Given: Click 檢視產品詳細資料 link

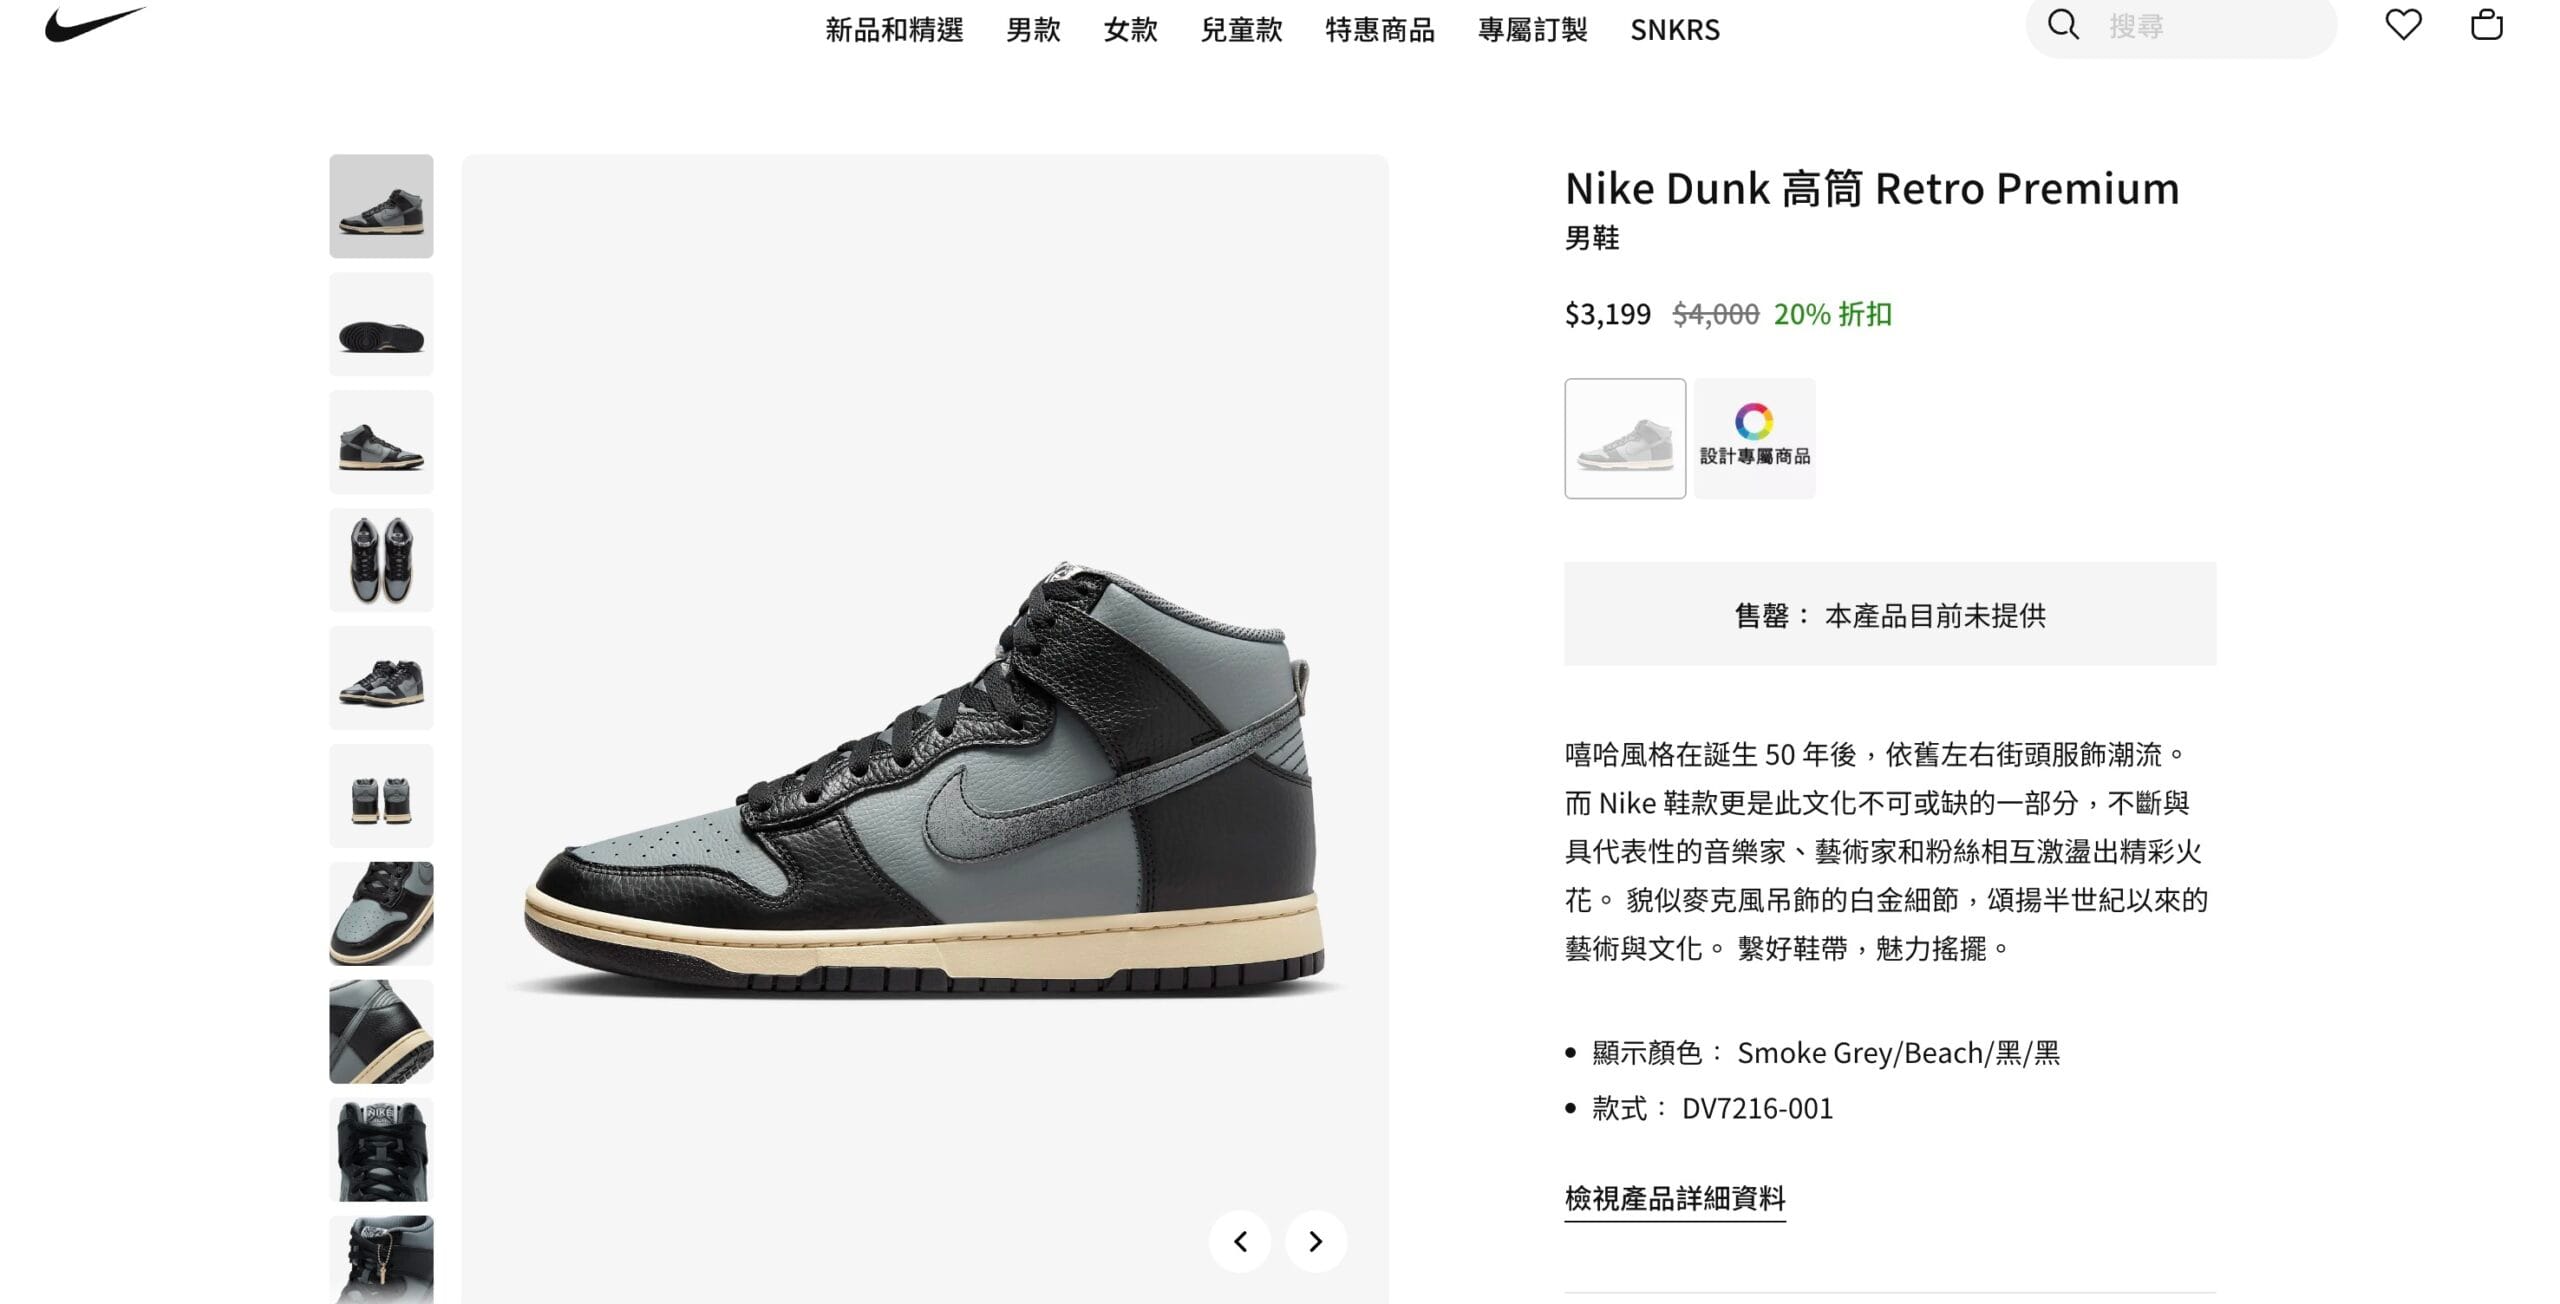Looking at the screenshot, I should (x=1675, y=1198).
